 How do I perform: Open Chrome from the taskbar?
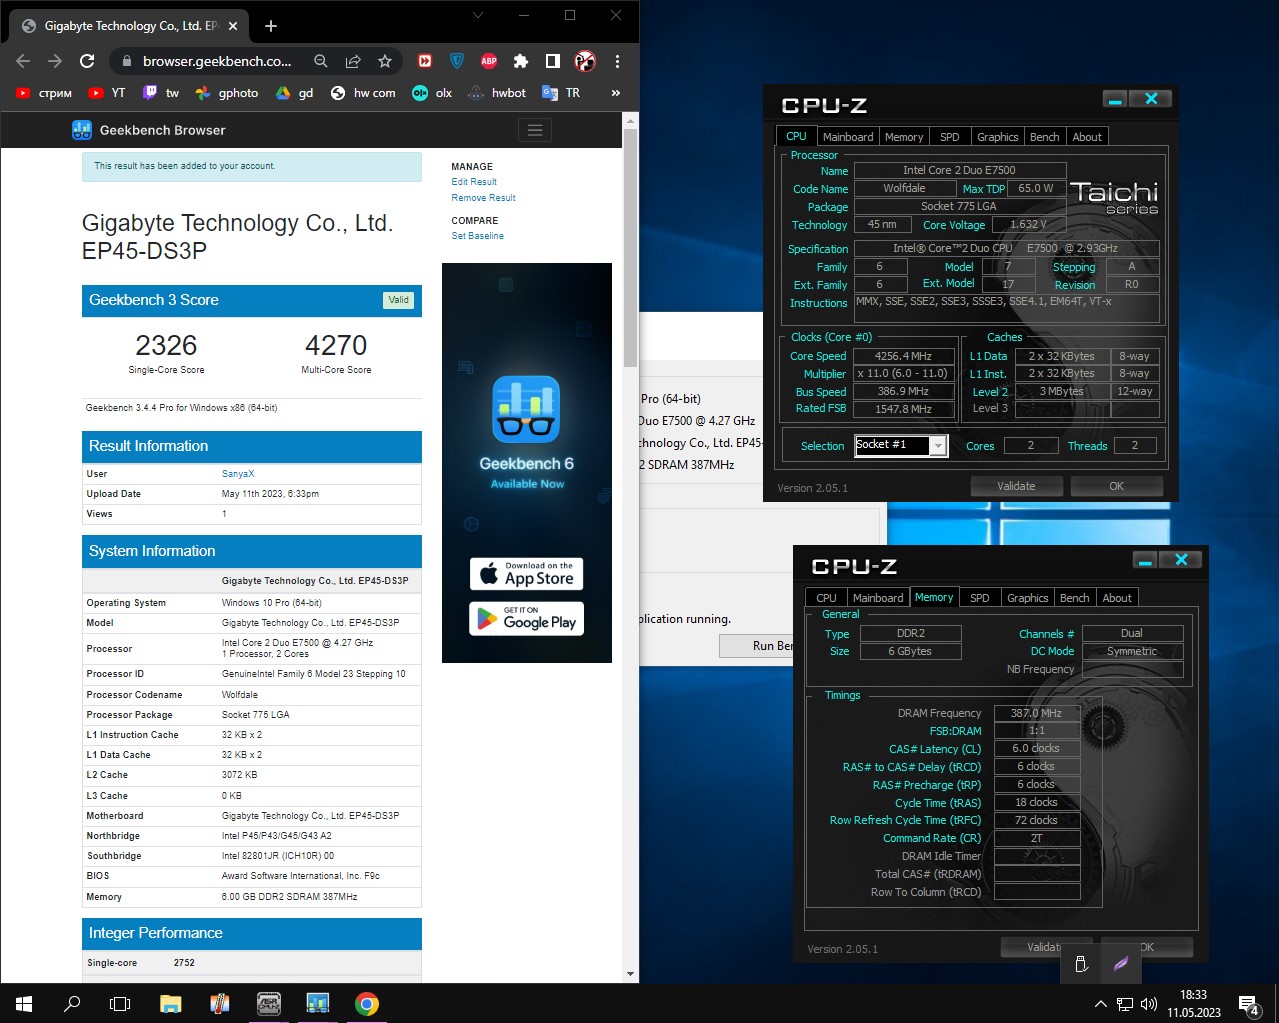(367, 1004)
